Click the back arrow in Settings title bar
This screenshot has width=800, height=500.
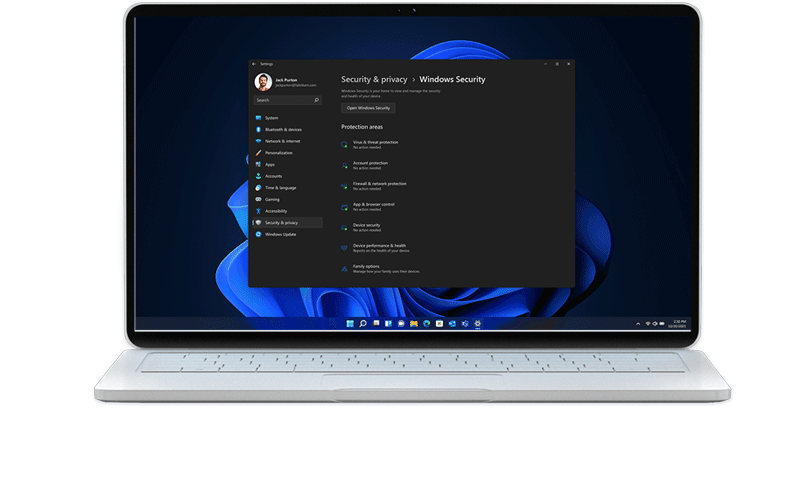coord(254,64)
